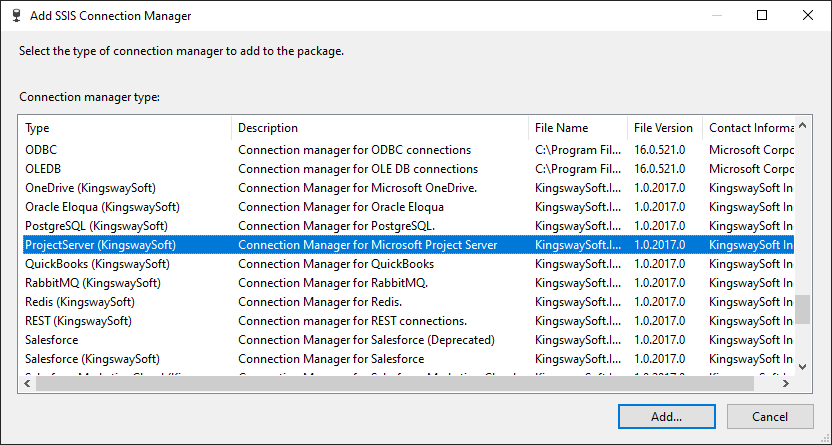The height and width of the screenshot is (445, 832).
Task: Sort by the File Version column header
Action: (x=665, y=128)
